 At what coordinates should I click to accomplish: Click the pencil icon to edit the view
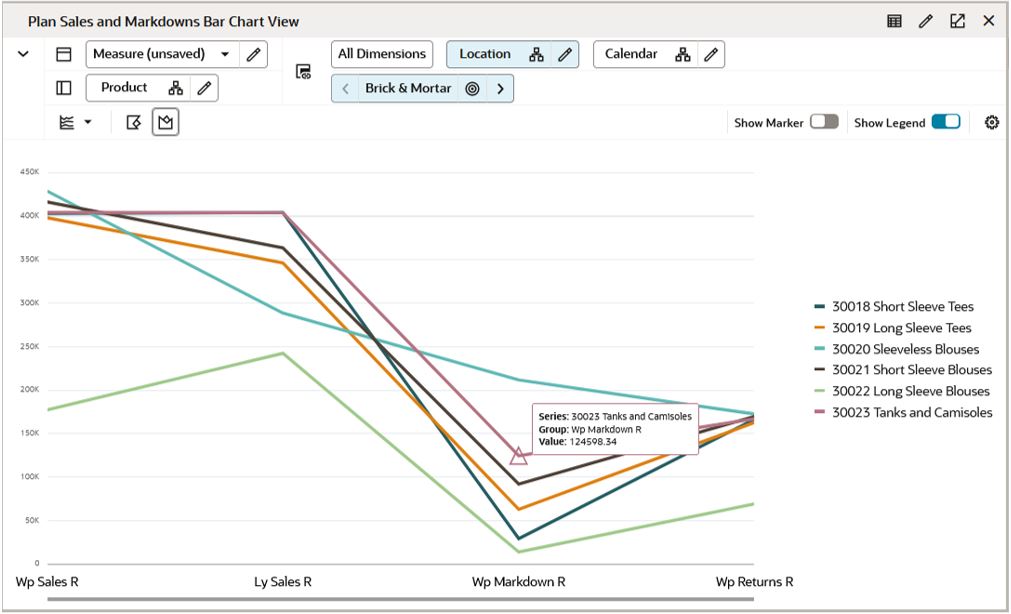click(x=926, y=20)
